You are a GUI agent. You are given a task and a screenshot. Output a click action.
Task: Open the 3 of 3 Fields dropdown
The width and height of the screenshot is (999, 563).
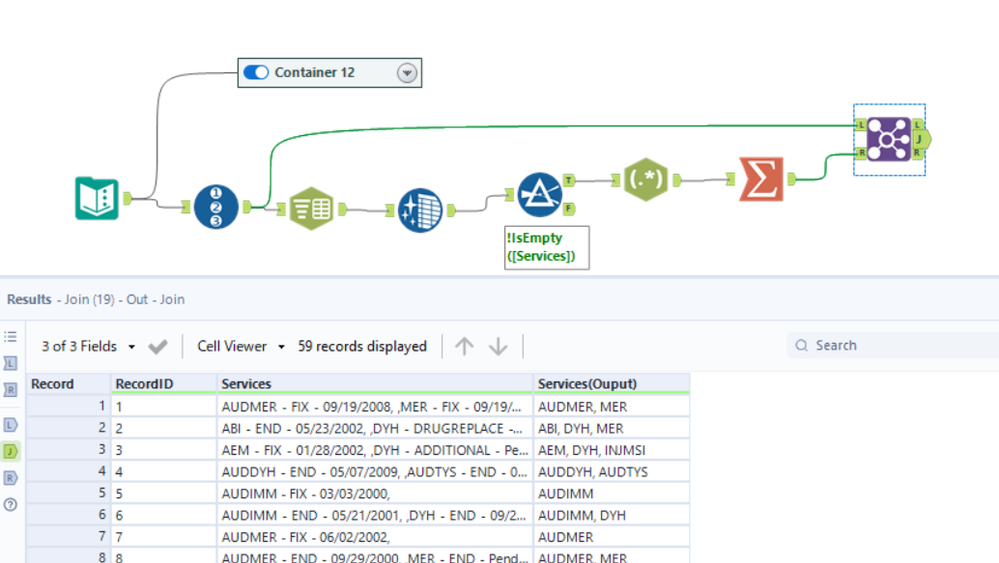click(x=89, y=346)
